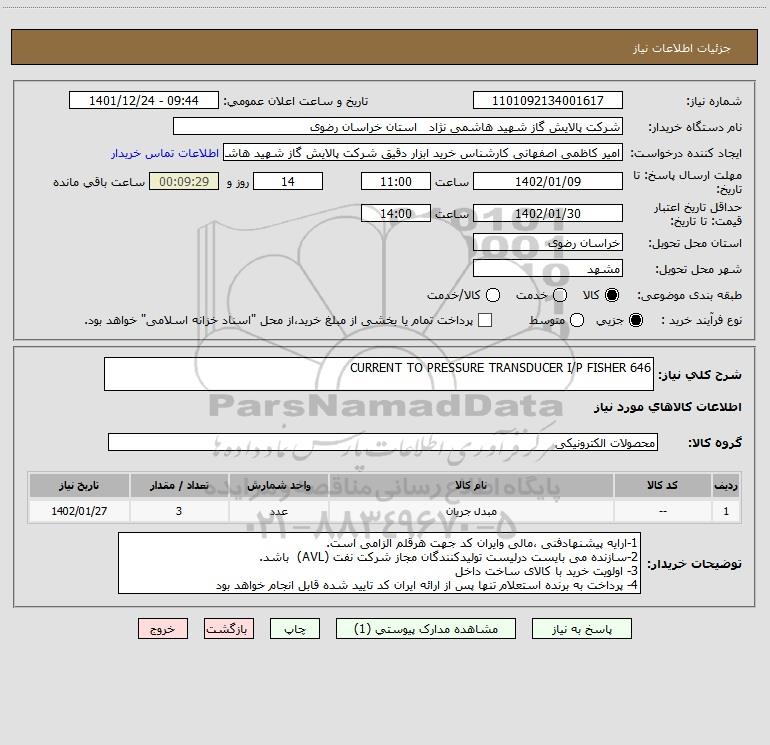Click the کد کالا column header
Viewport: 770px width, 745px height.
click(x=662, y=486)
